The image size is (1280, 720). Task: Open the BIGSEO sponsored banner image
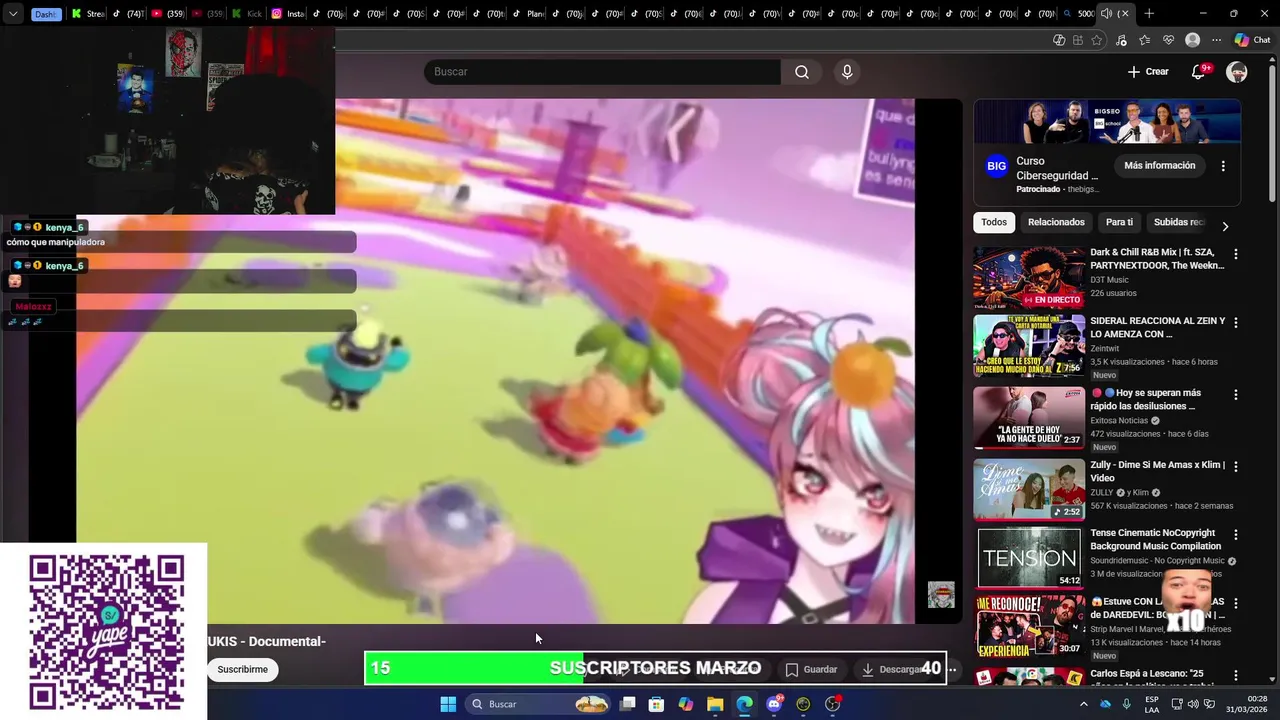1107,122
